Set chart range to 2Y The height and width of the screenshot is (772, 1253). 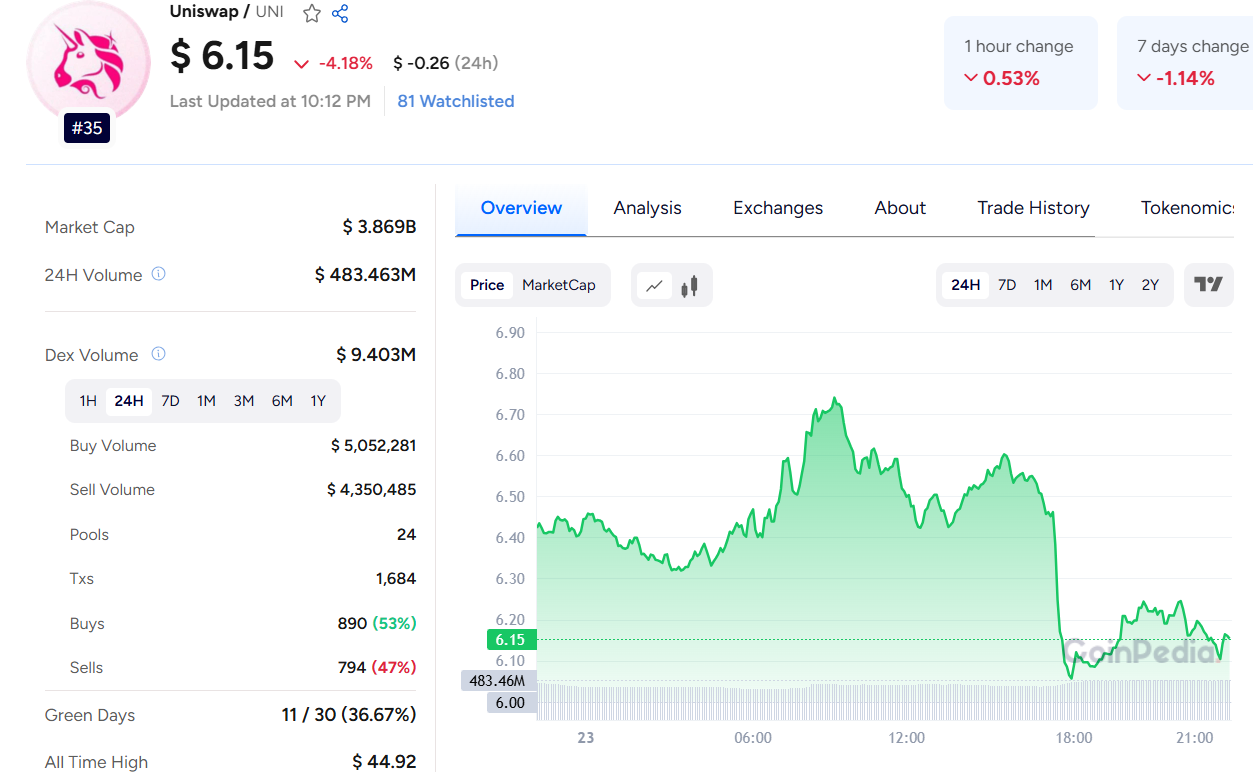[x=1150, y=285]
